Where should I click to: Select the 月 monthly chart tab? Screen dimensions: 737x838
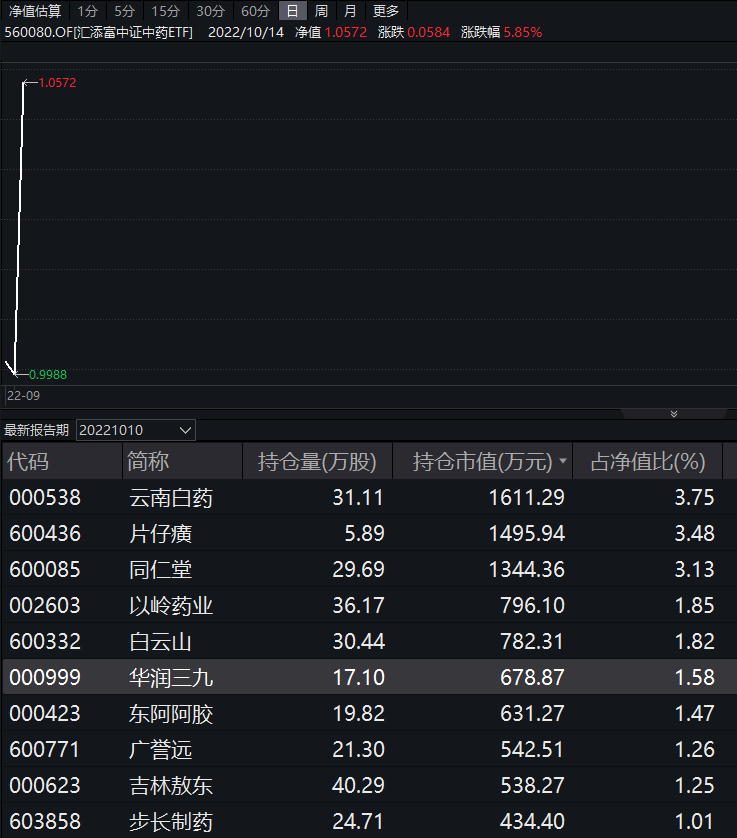click(350, 11)
